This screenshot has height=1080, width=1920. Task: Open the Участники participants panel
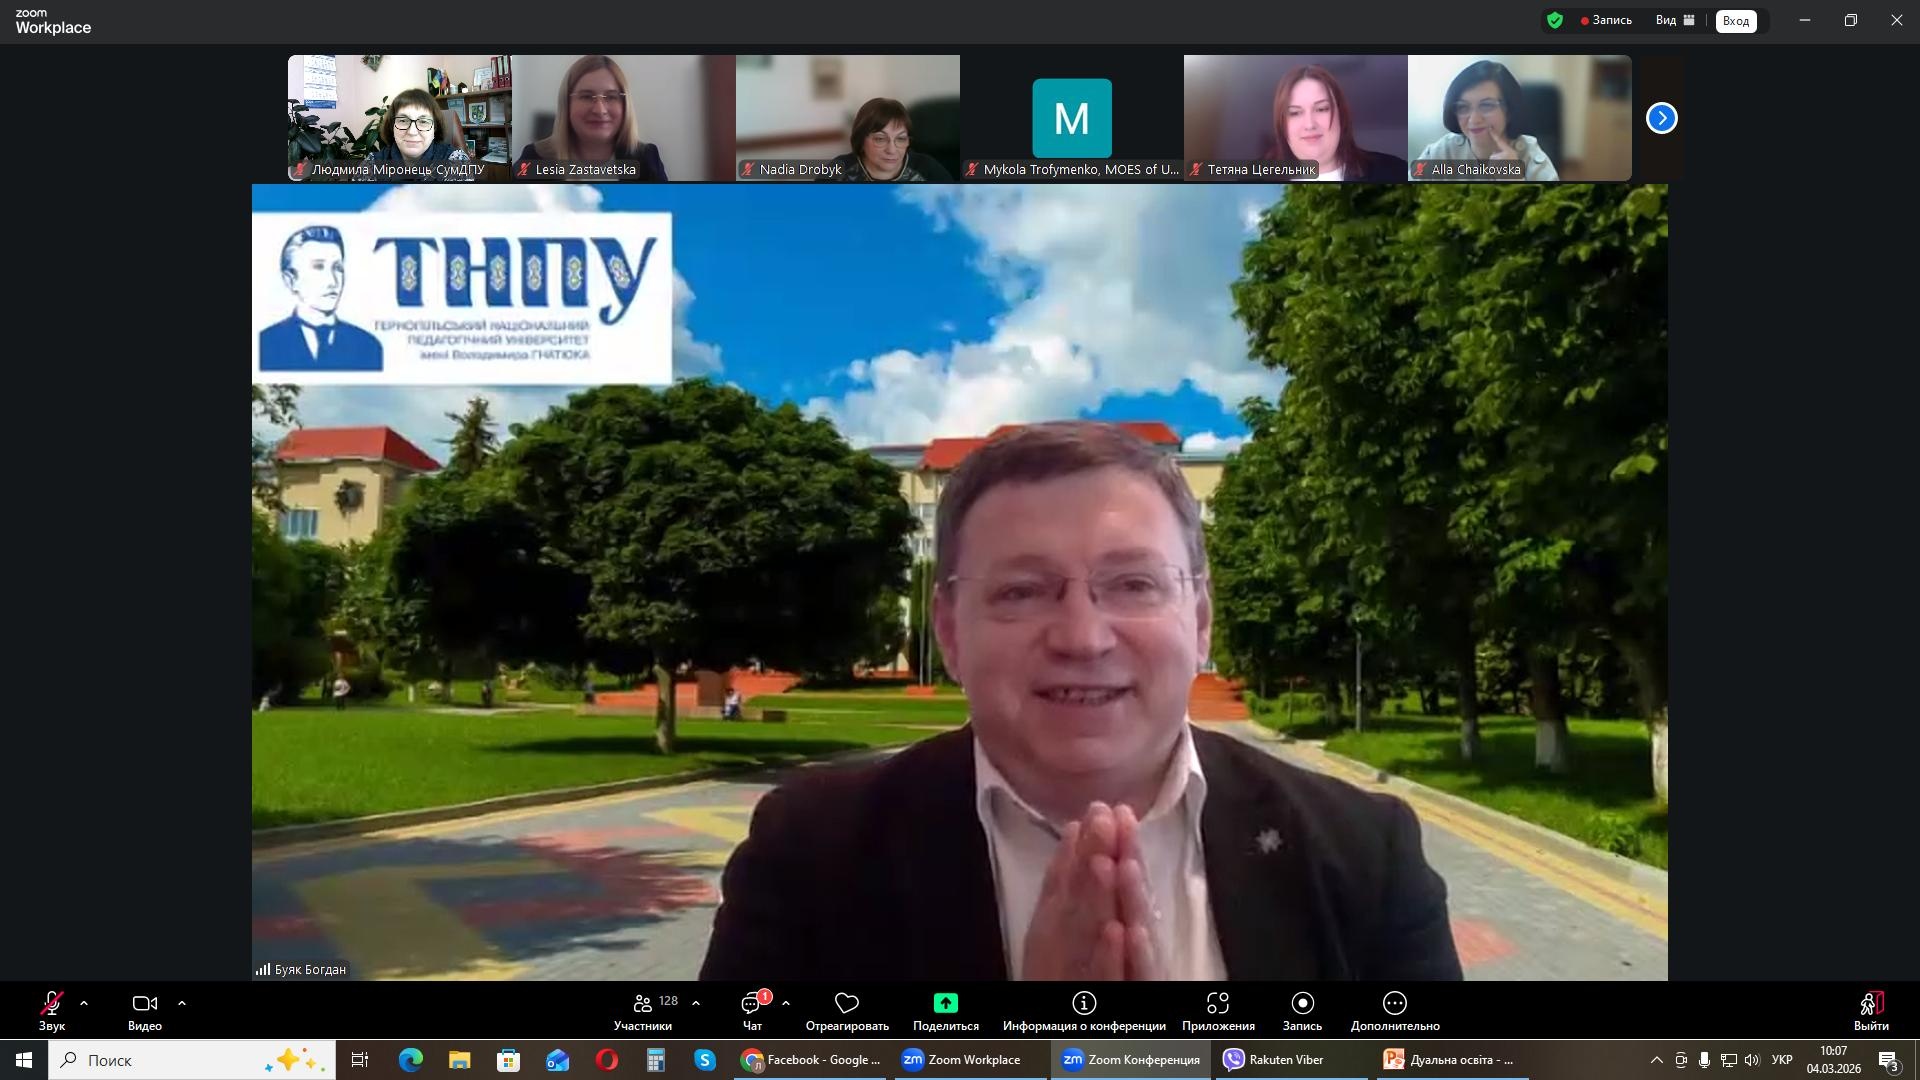click(644, 1010)
